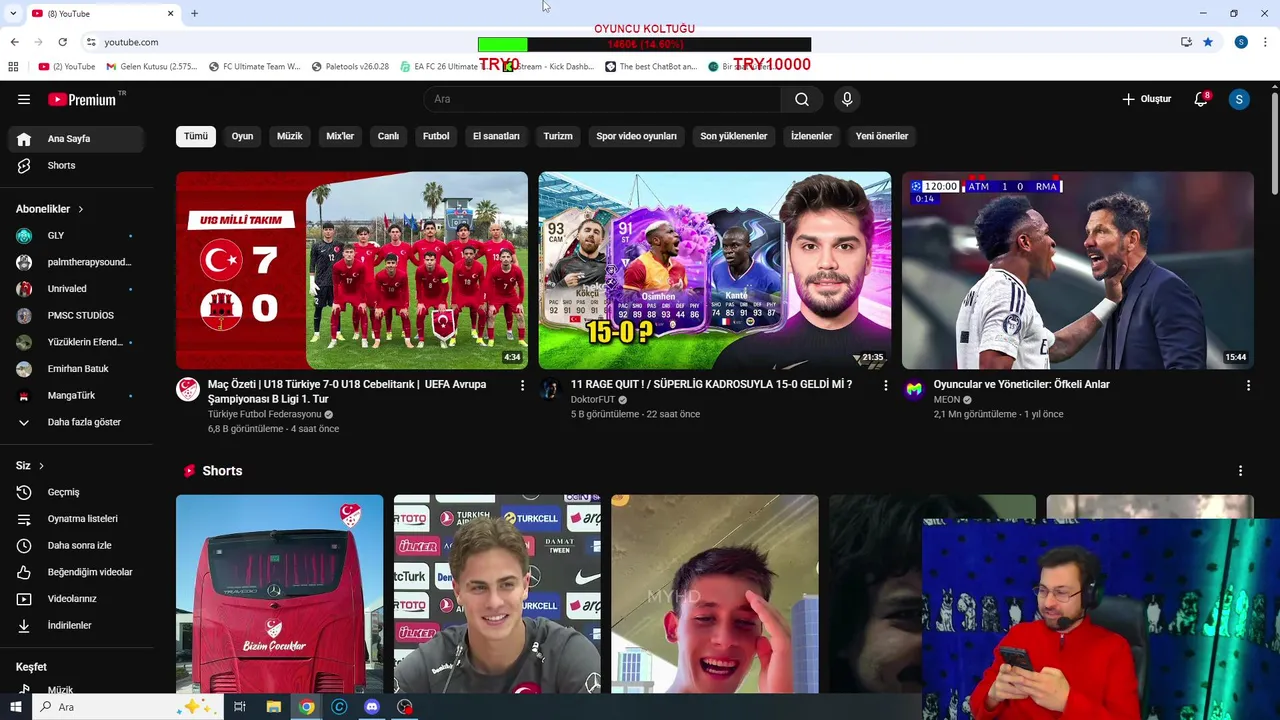Open File Explorer from the taskbar
This screenshot has width=1280, height=720.
point(273,707)
